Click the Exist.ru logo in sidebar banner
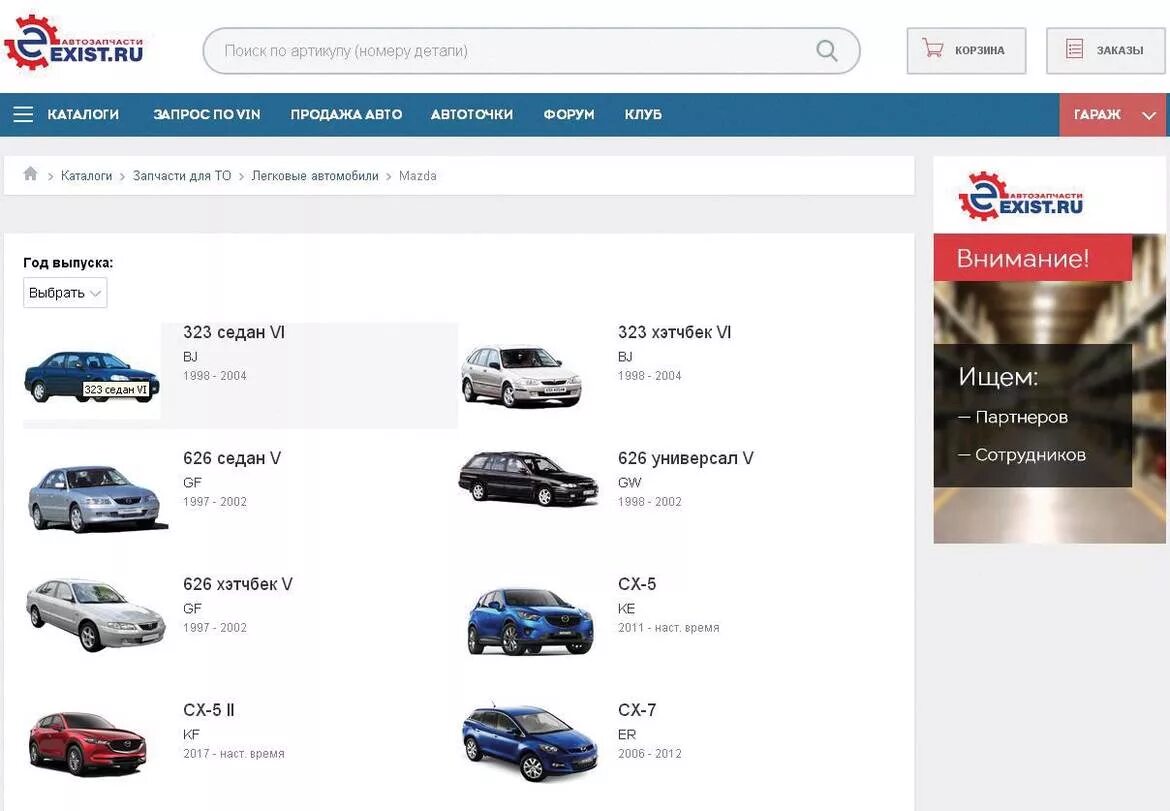This screenshot has height=811, width=1170. point(1020,195)
